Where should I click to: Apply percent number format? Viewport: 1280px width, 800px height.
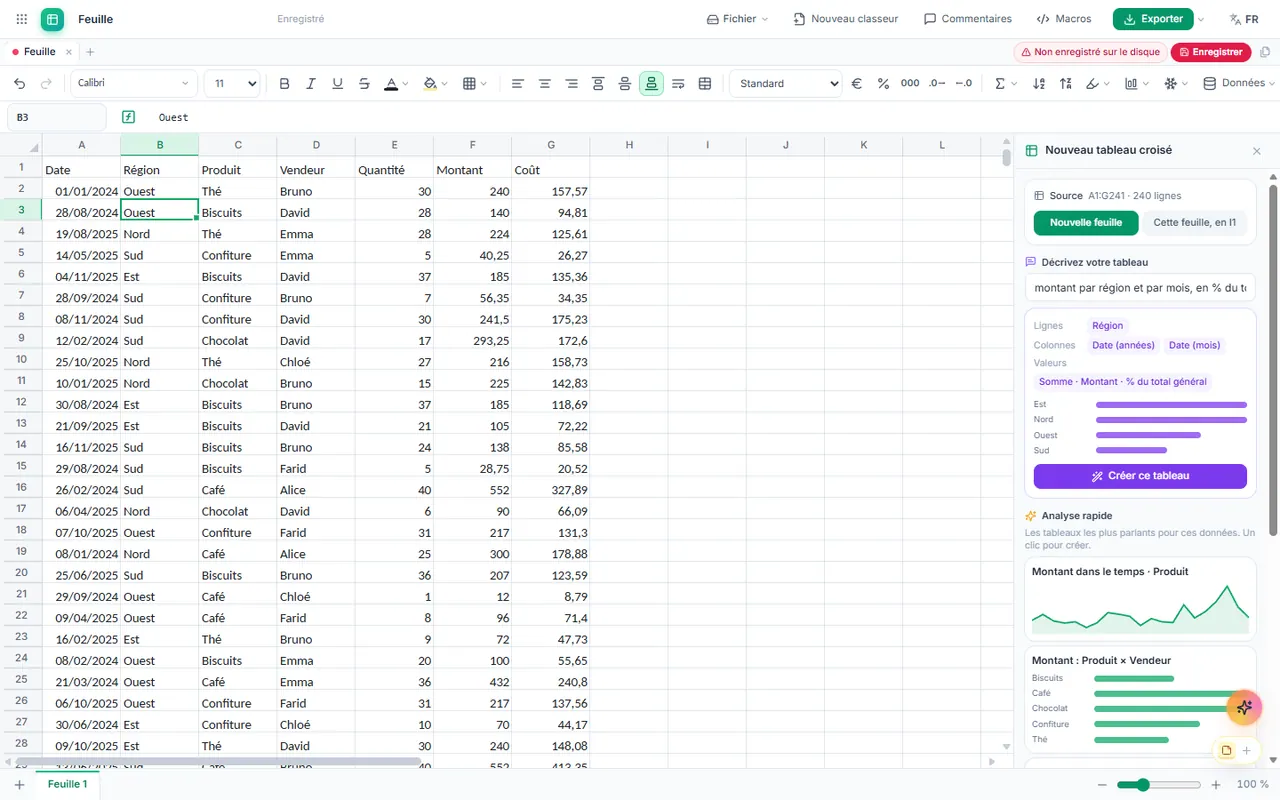[883, 84]
